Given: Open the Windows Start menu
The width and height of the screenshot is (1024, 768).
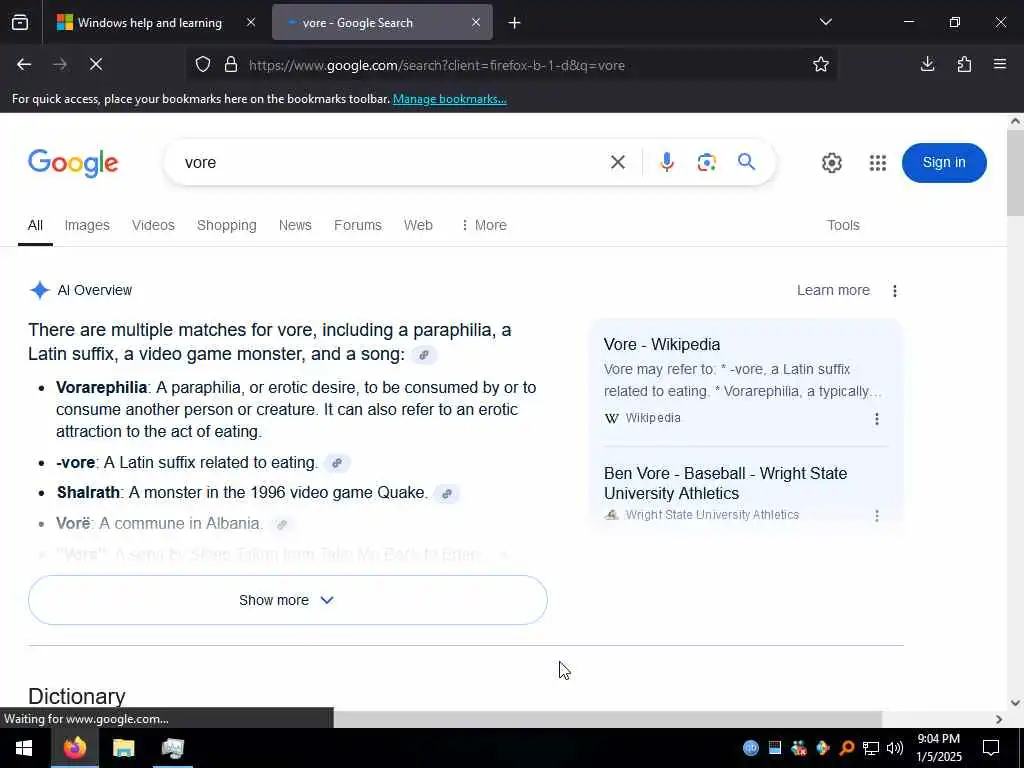Looking at the screenshot, I should click(24, 748).
